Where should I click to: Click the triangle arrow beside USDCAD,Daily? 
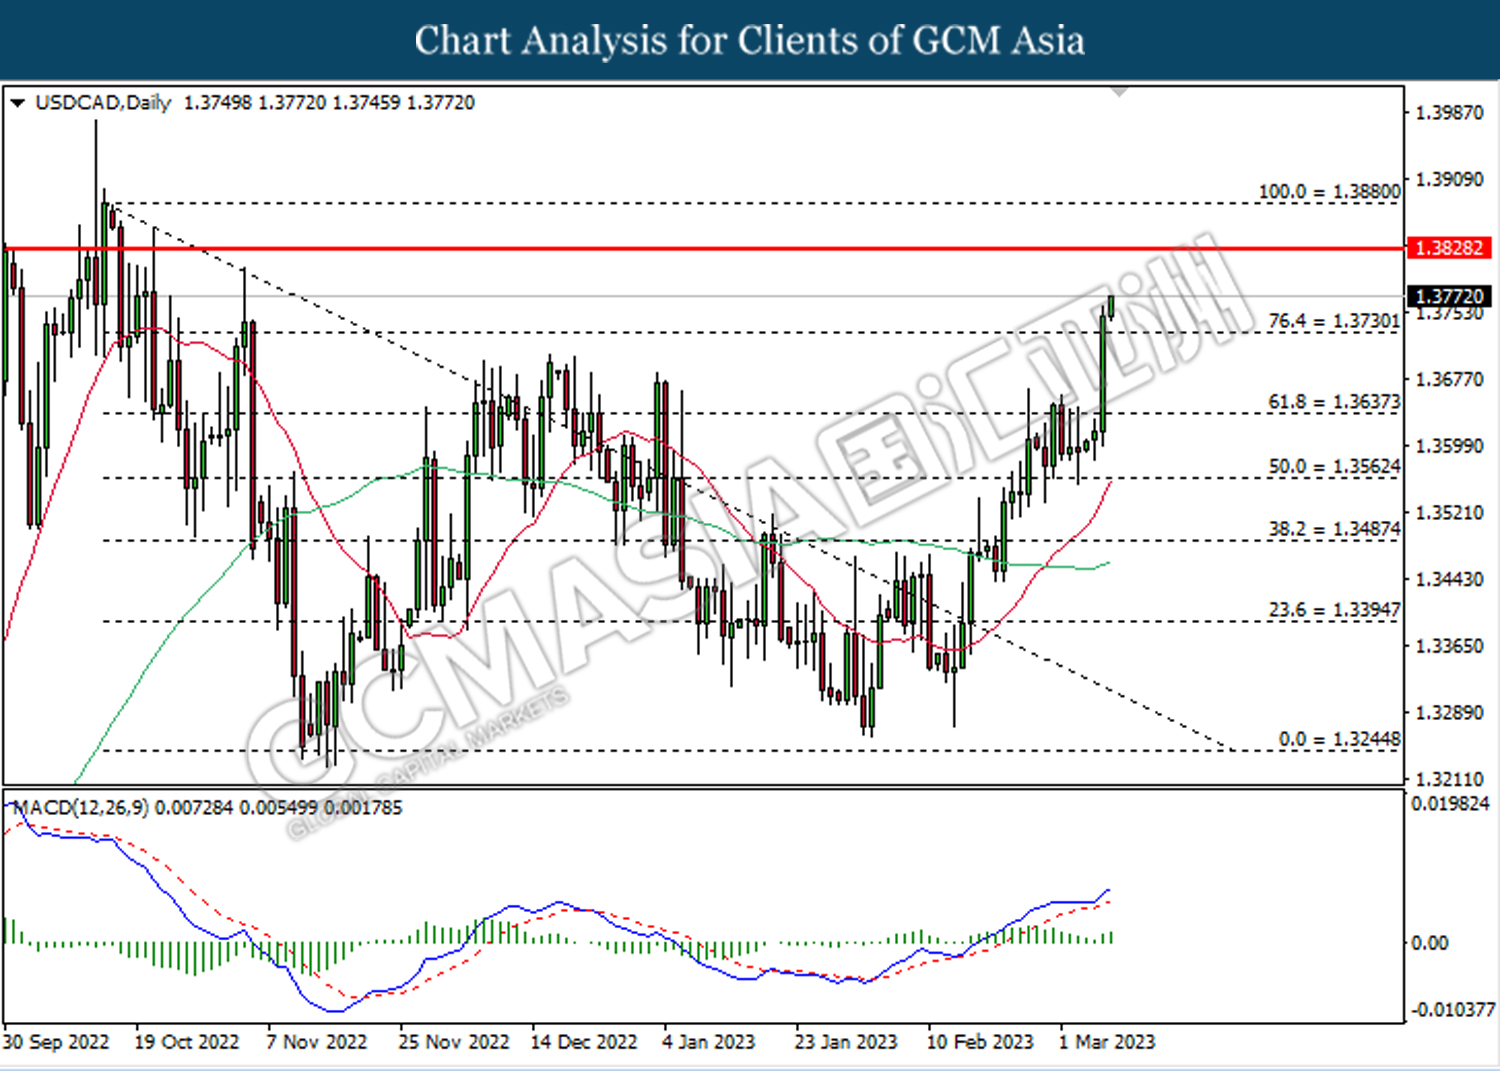tap(17, 103)
